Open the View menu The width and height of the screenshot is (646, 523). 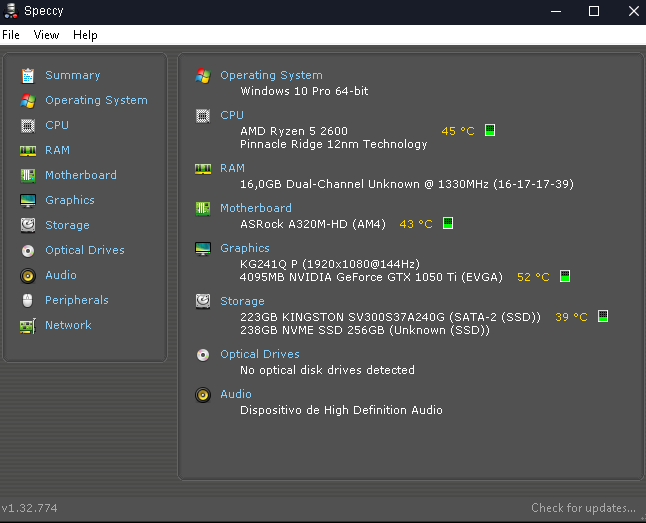[x=46, y=35]
